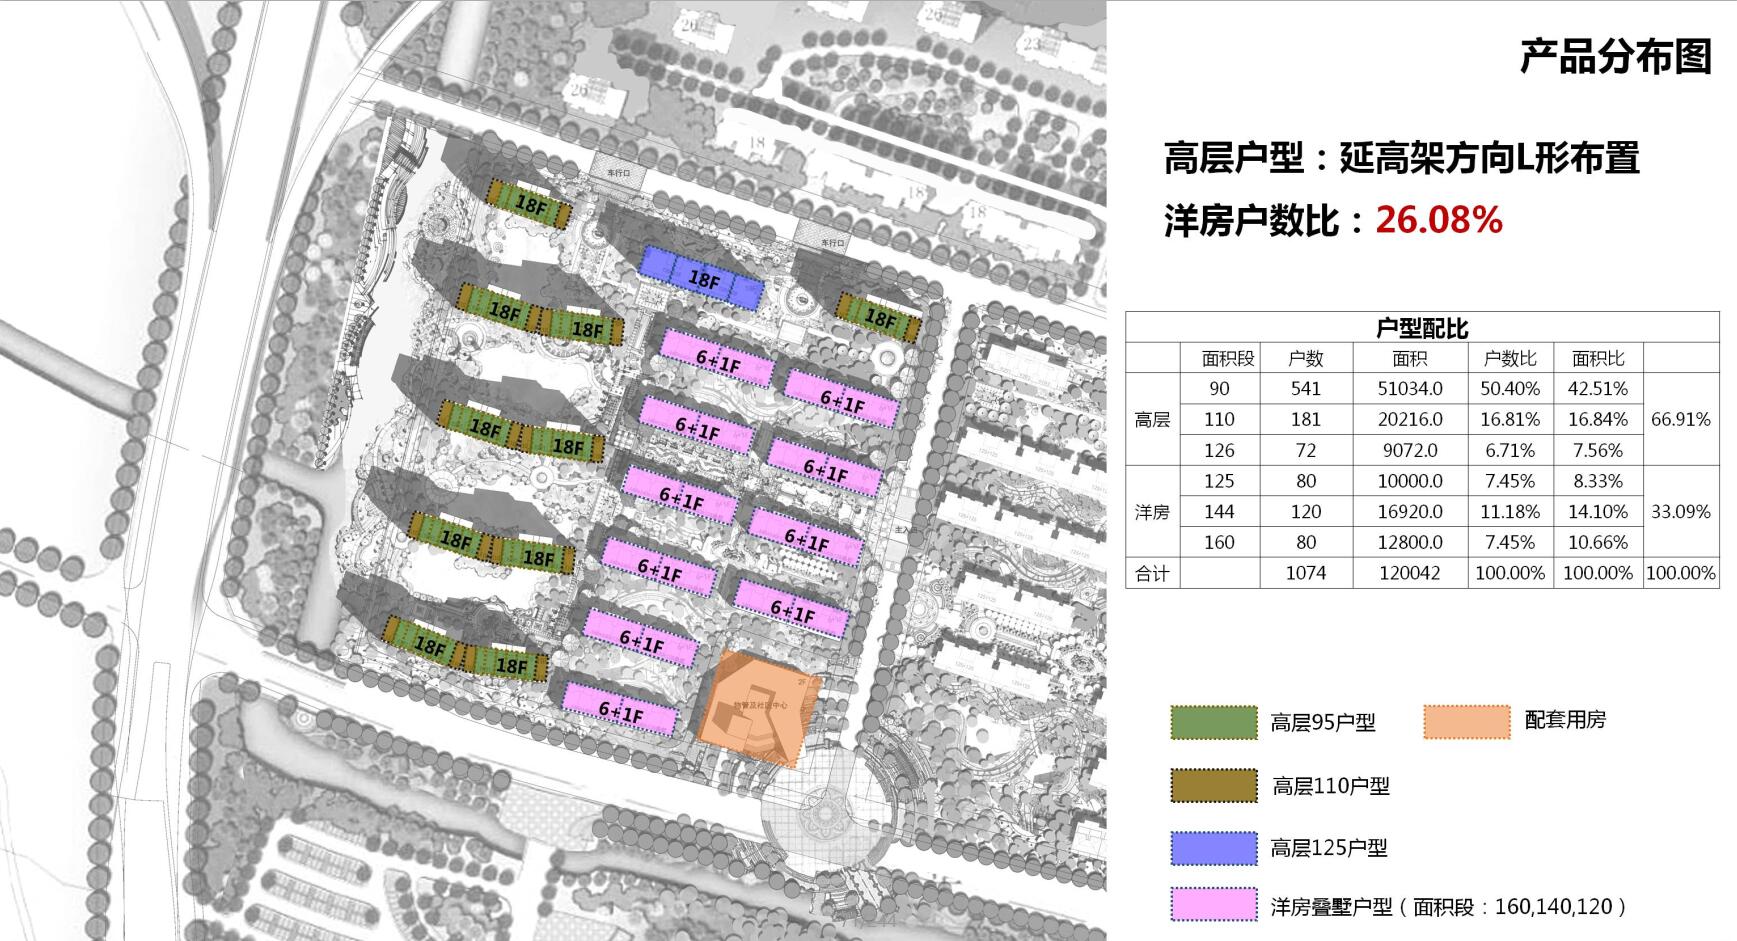
Task: Select the 产品分布图 slide title
Action: (1616, 57)
